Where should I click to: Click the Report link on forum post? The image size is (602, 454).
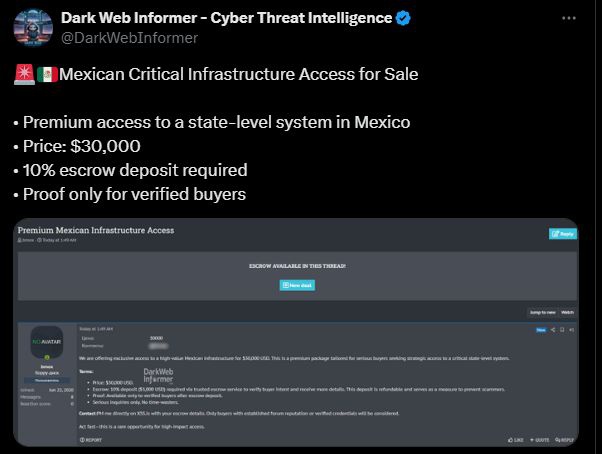(x=90, y=439)
